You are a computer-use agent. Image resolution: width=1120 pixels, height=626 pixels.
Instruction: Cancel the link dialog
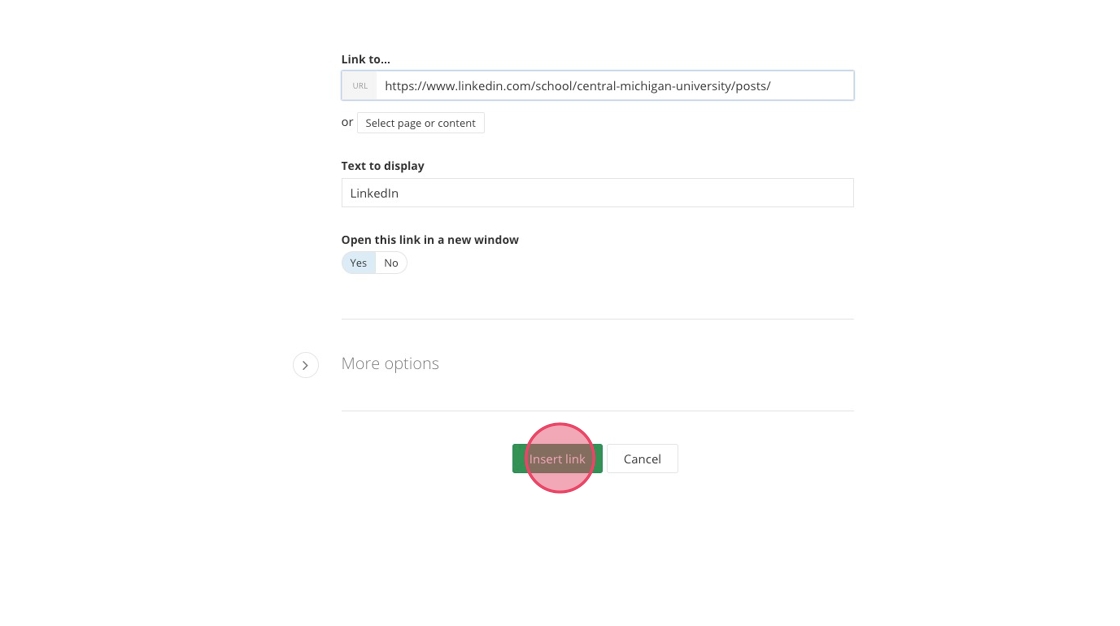click(642, 459)
